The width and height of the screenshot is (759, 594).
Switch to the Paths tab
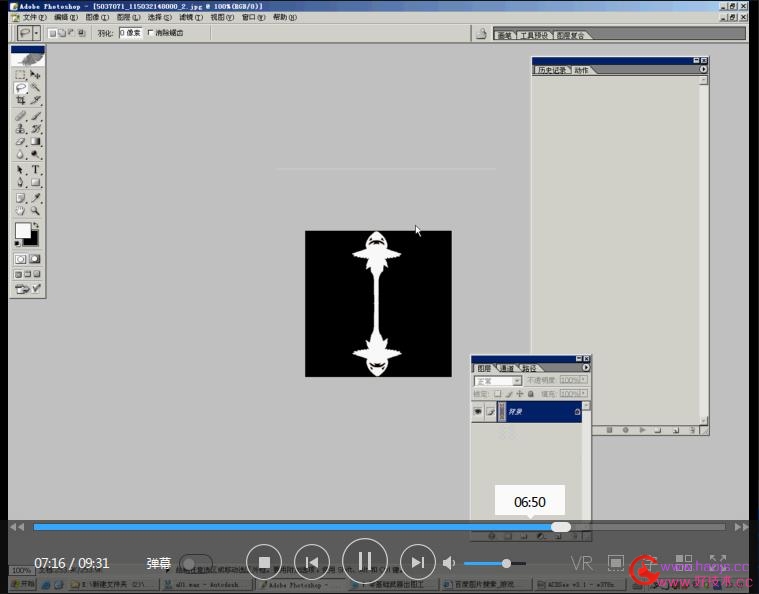(x=529, y=368)
